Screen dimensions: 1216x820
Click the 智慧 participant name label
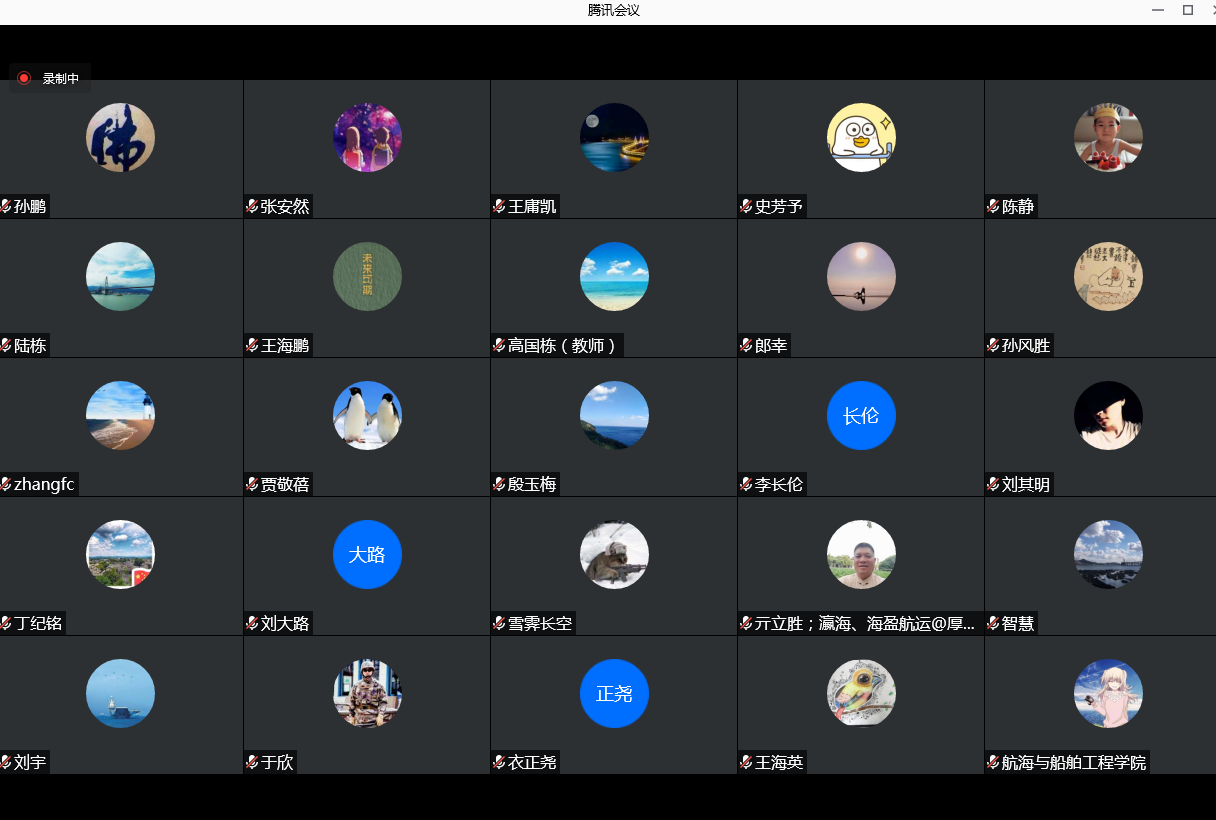(1017, 623)
